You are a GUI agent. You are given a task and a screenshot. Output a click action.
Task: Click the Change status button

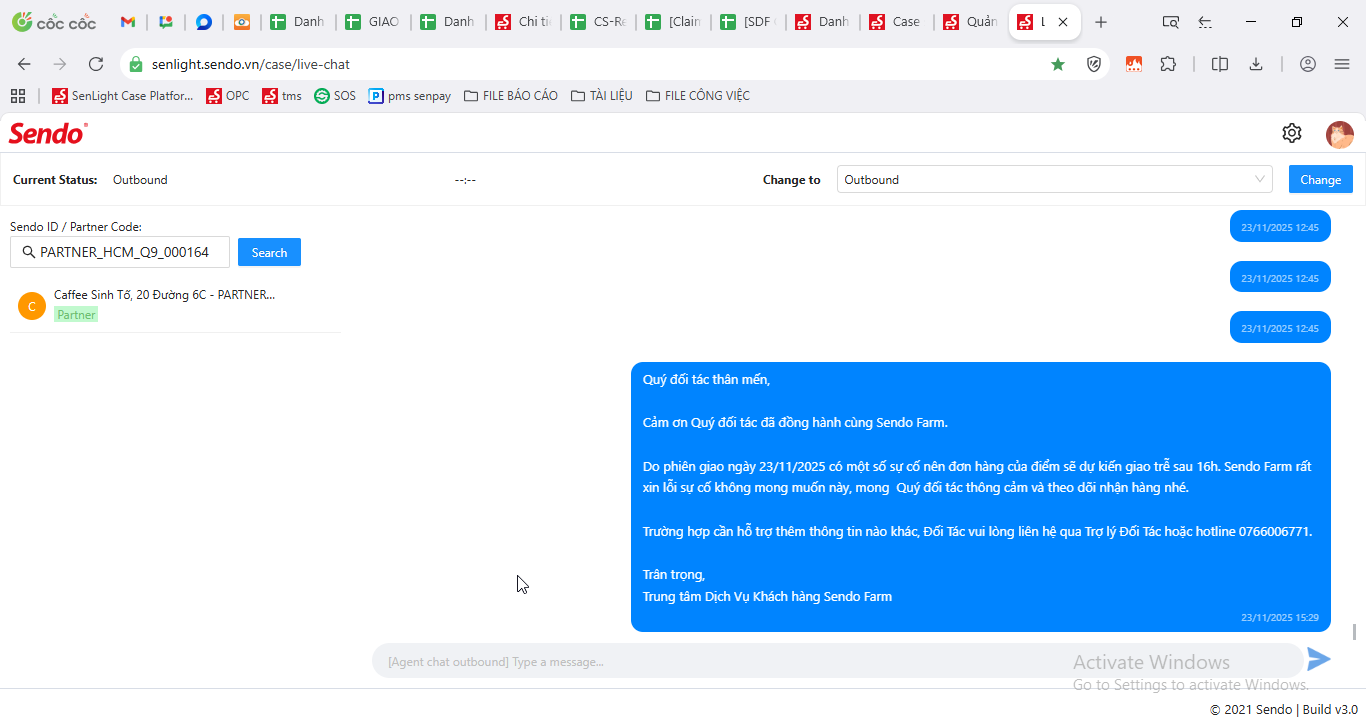click(x=1321, y=179)
